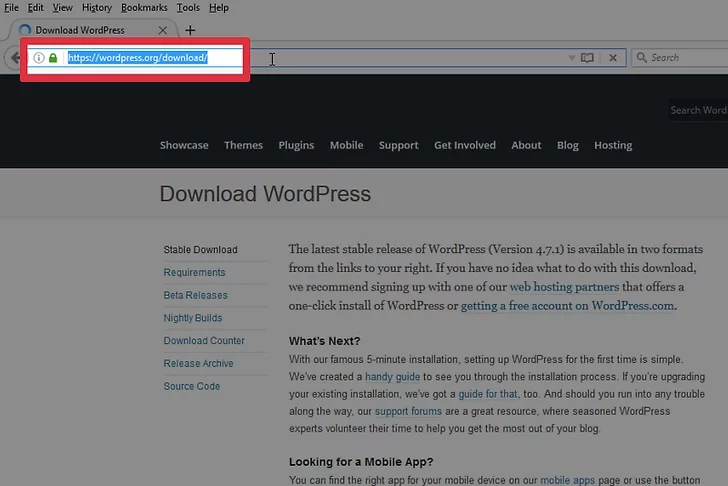This screenshot has height=486, width=728.
Task: Click the stop loading X button
Action: [614, 58]
